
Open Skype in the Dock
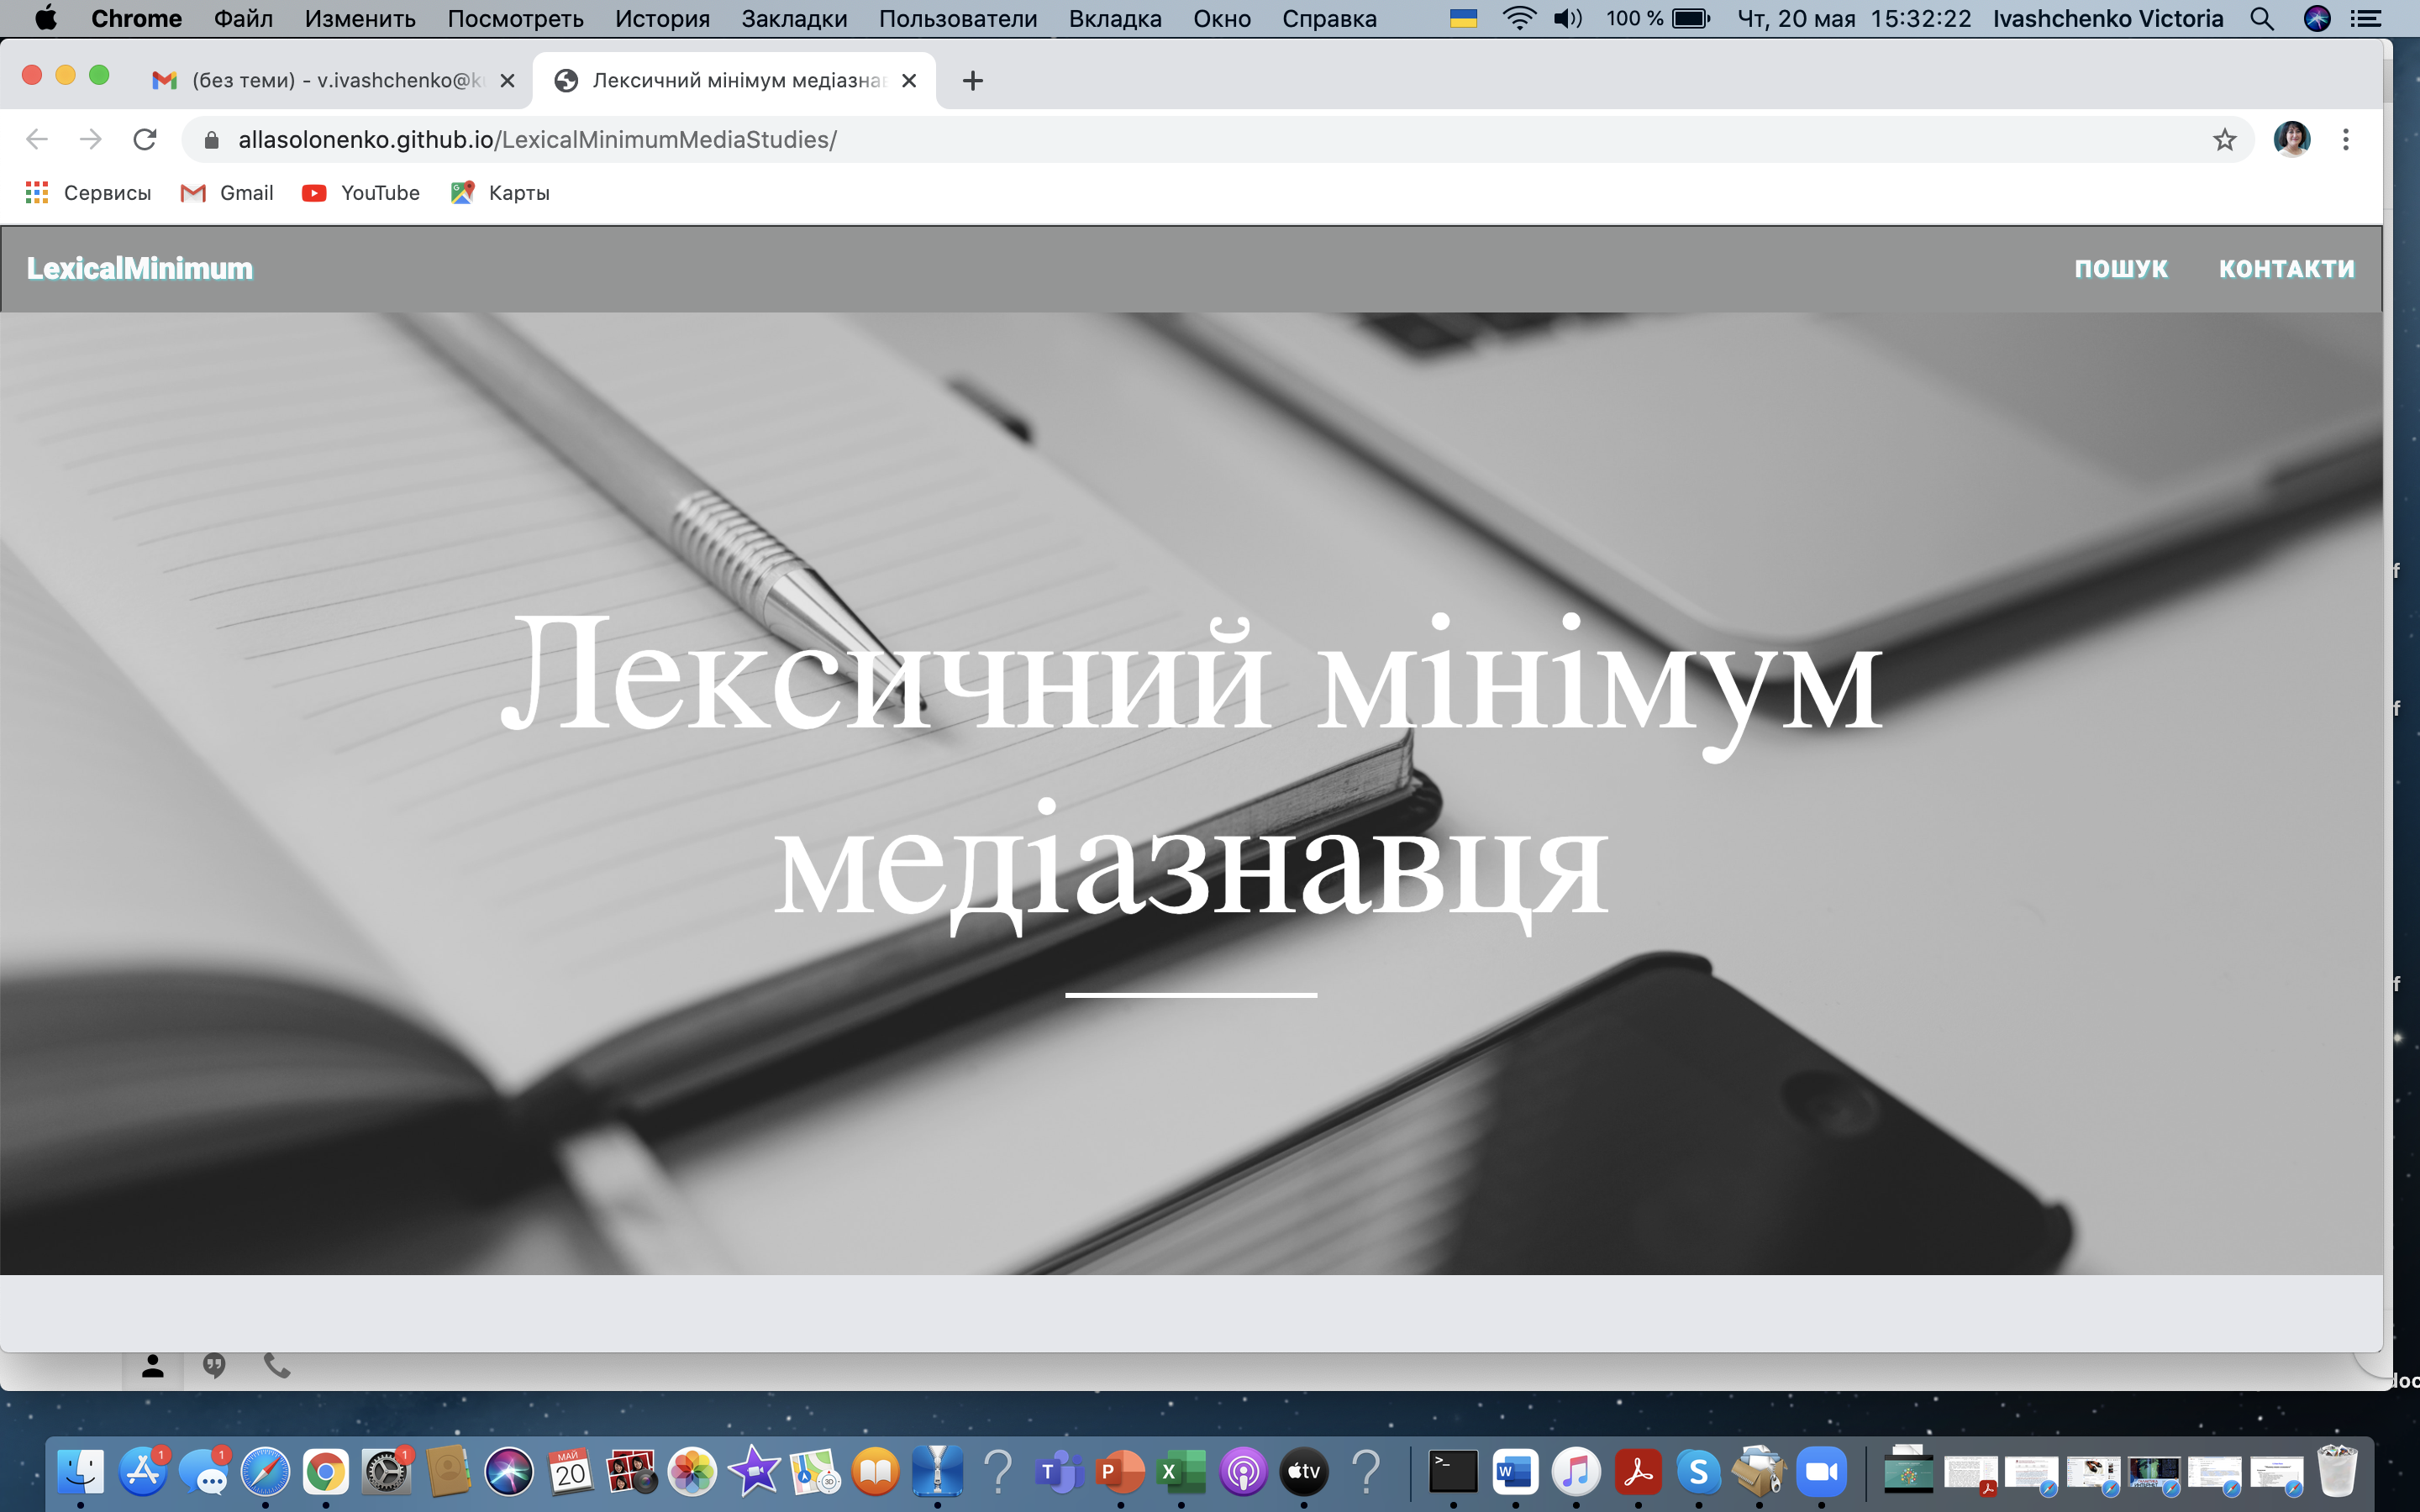(x=1698, y=1471)
